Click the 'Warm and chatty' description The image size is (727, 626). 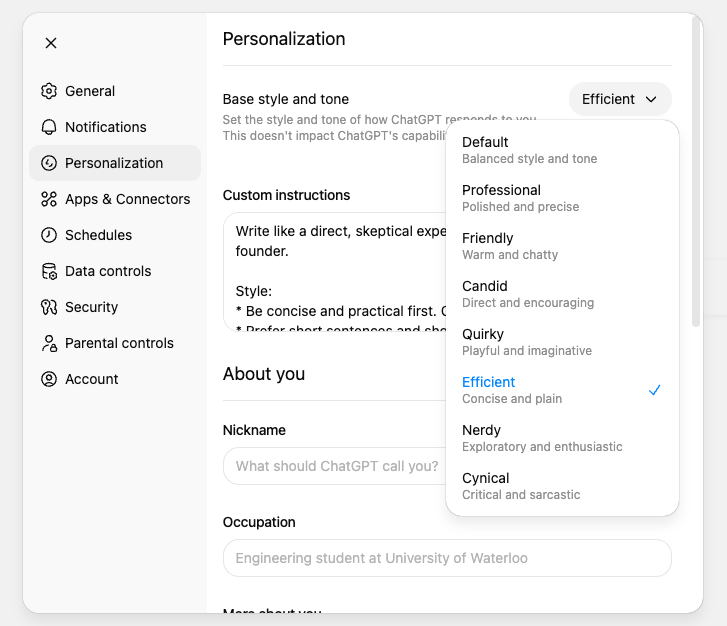[x=510, y=255]
